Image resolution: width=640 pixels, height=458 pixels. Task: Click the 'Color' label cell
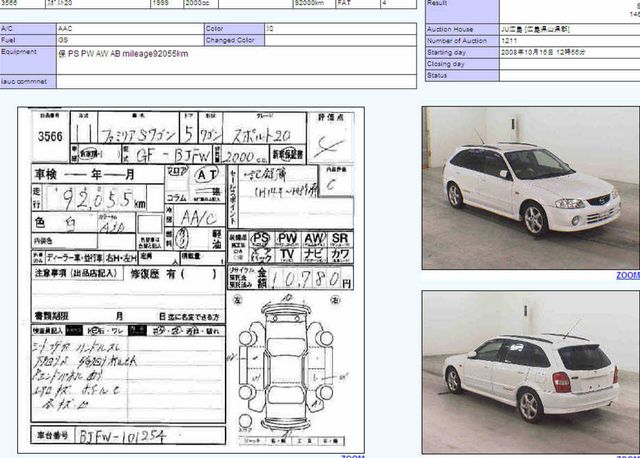click(x=234, y=29)
